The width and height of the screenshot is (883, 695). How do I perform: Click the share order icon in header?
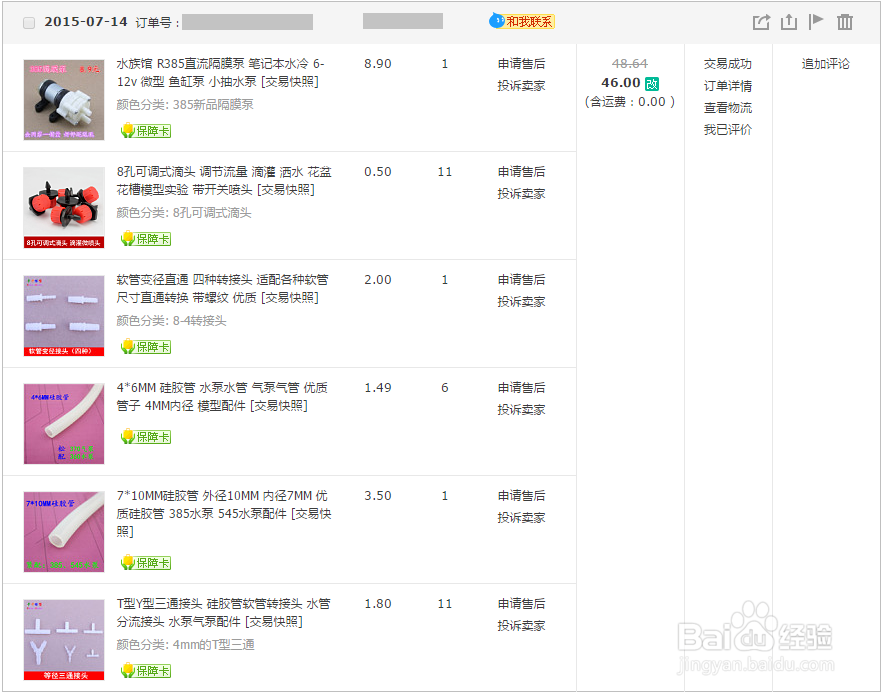761,22
